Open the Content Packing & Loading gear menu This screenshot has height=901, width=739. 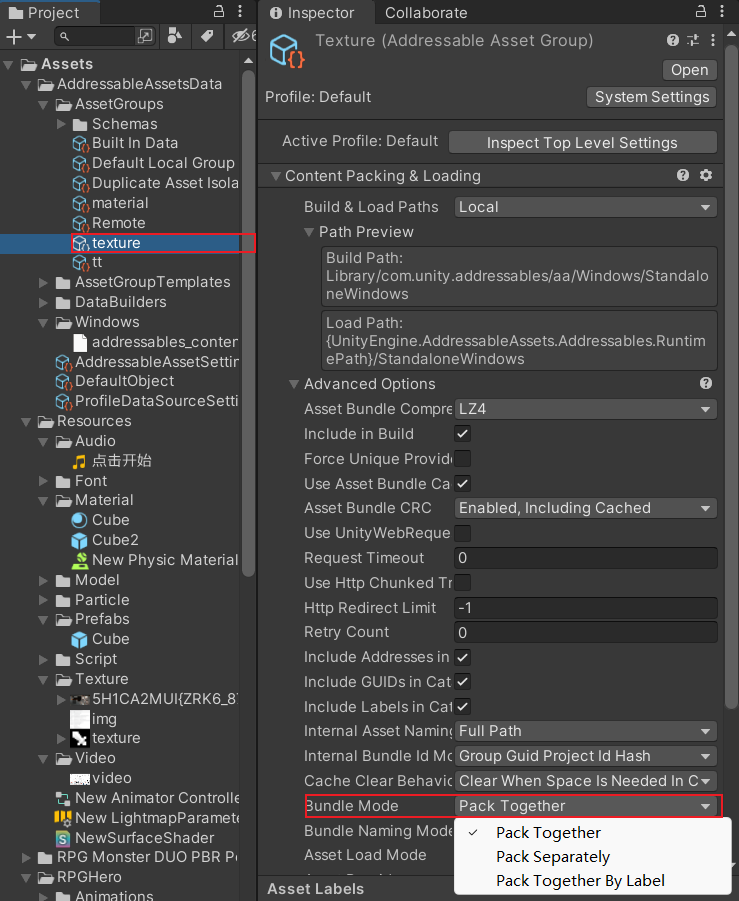[x=706, y=175]
